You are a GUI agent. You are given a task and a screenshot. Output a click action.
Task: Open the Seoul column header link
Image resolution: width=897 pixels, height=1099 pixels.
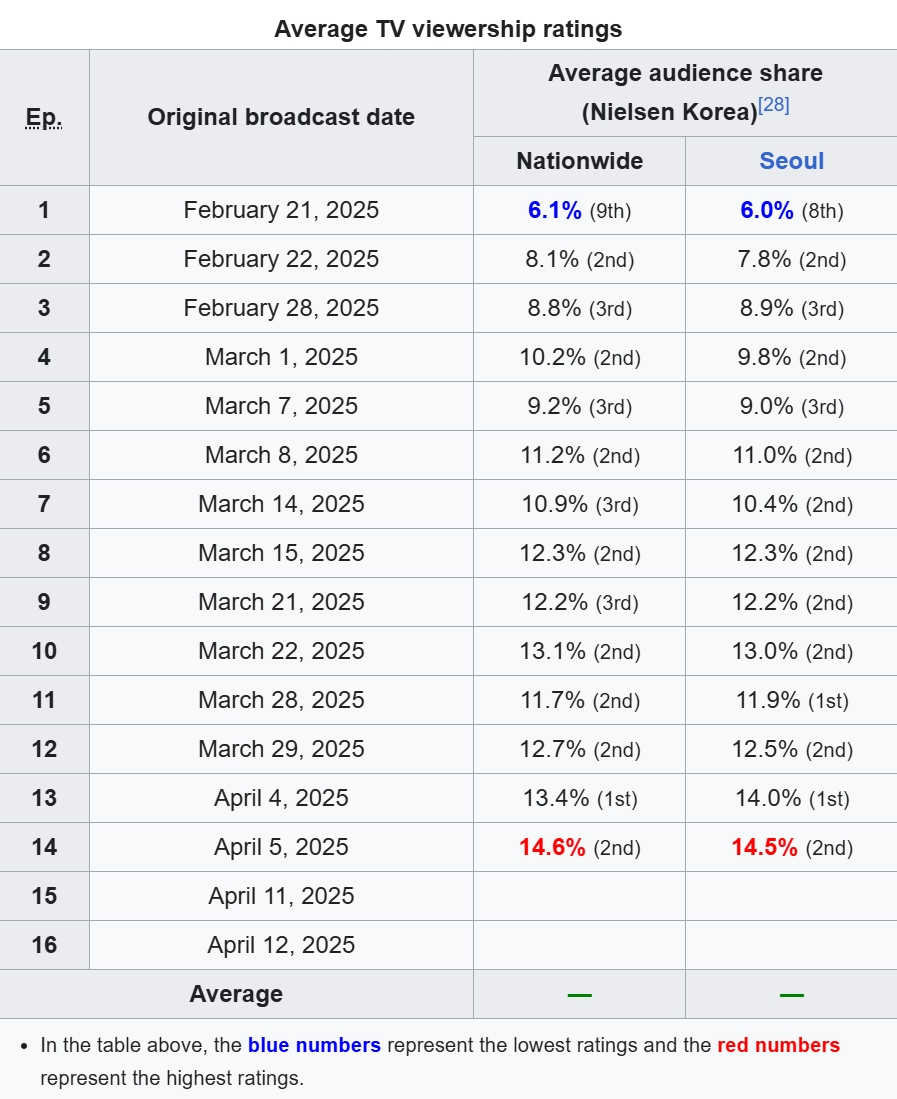point(791,161)
